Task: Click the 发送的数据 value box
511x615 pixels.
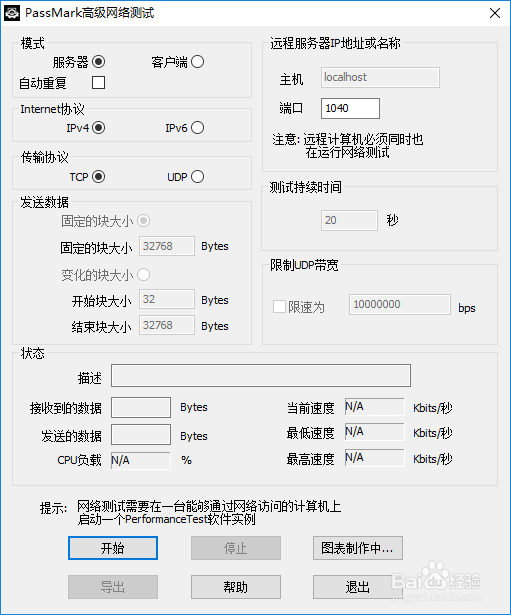Action: point(141,435)
